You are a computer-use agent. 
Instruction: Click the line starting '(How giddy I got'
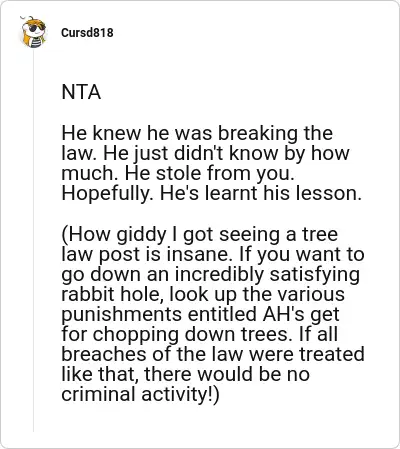[x=200, y=234]
